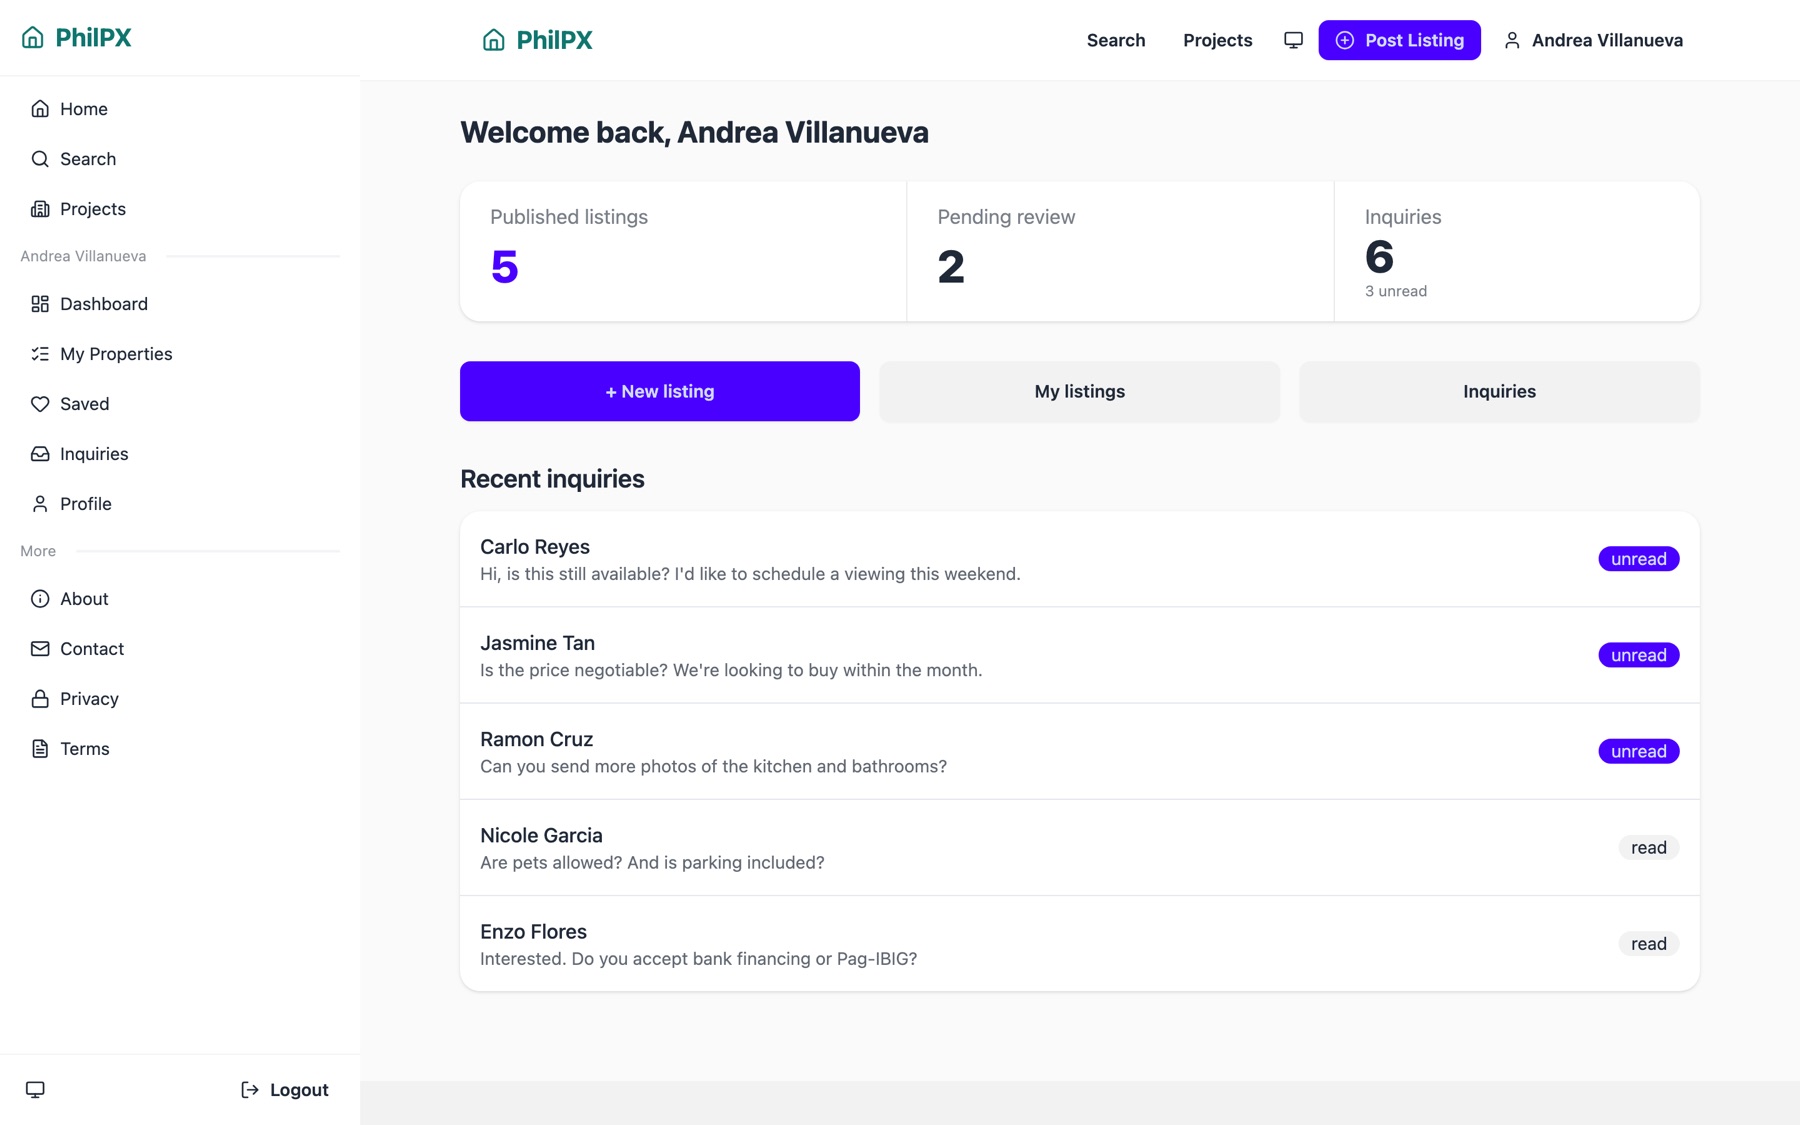
Task: Open the Inquiries button below the stats
Action: click(x=1499, y=391)
